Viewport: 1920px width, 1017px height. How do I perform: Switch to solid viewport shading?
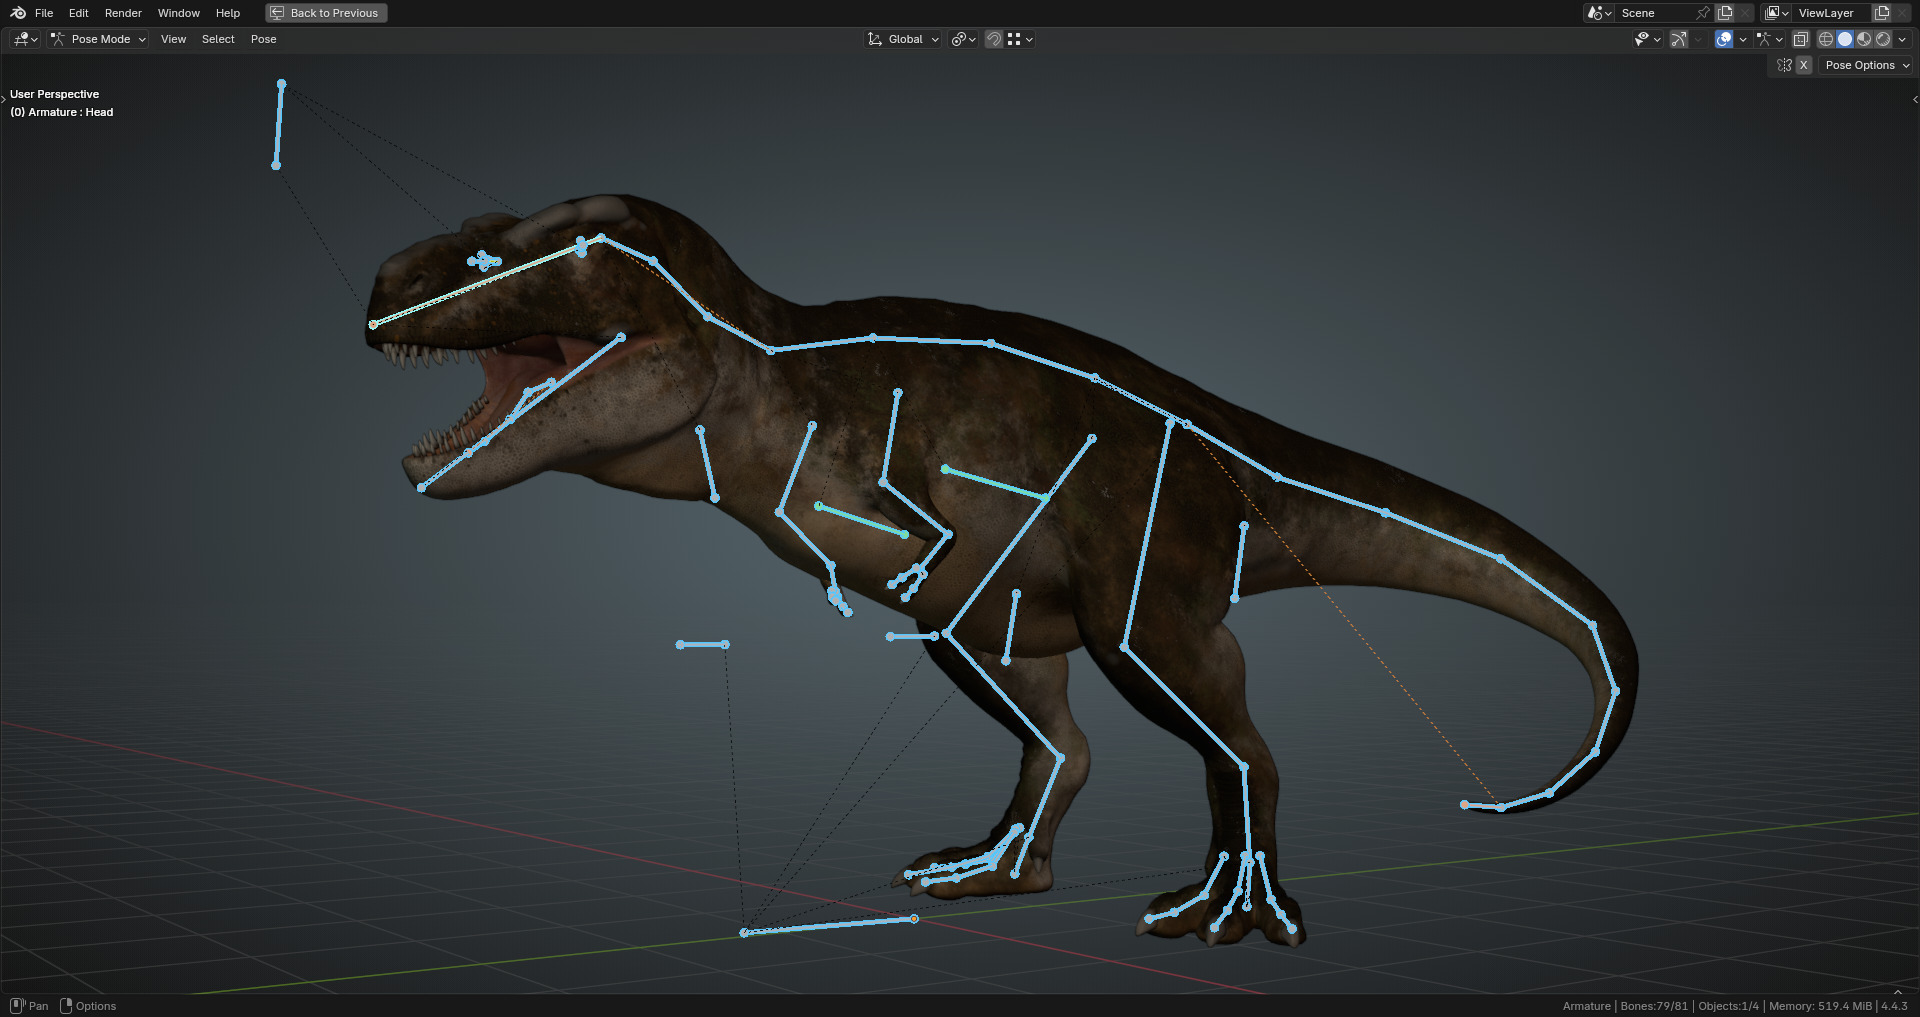pyautogui.click(x=1845, y=39)
